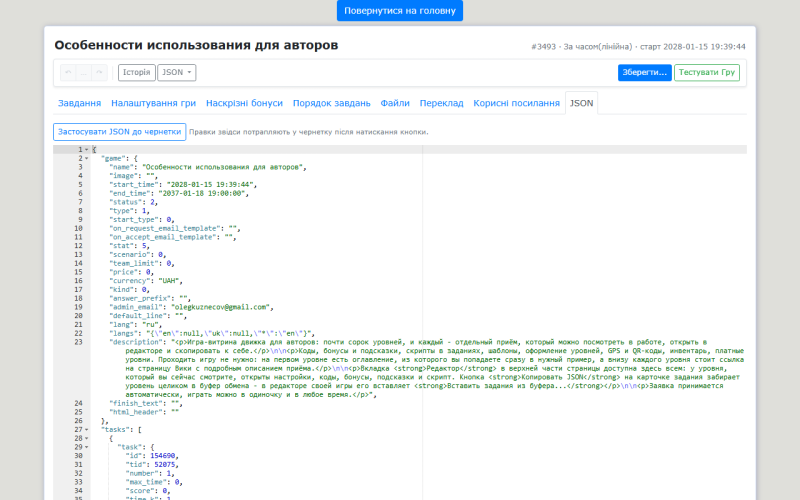Click the "finish_text" line 24
The image size is (800, 500).
coord(146,404)
